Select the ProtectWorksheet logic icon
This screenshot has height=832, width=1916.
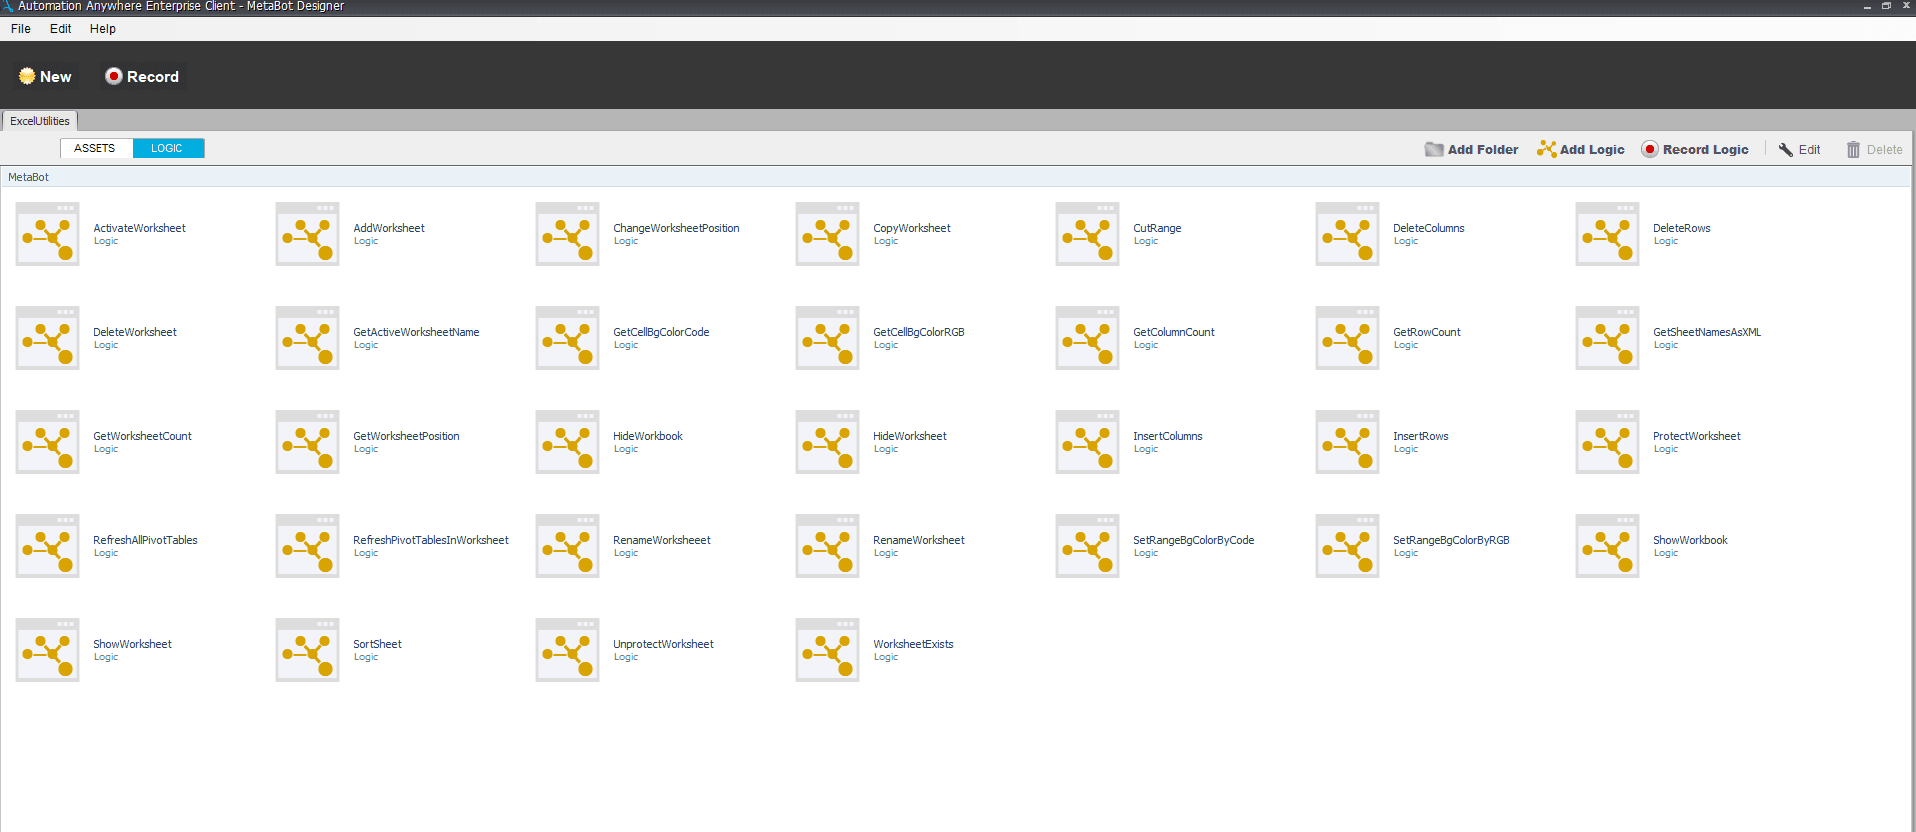1608,442
